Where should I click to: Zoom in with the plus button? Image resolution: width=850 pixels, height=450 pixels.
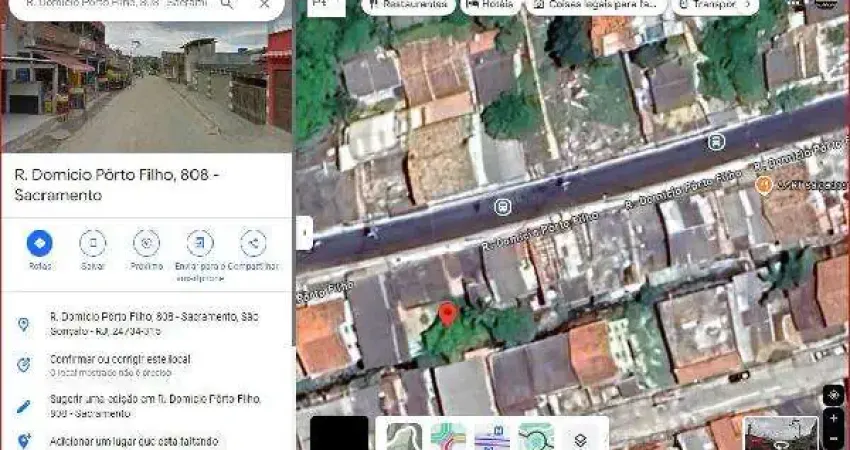tap(833, 418)
